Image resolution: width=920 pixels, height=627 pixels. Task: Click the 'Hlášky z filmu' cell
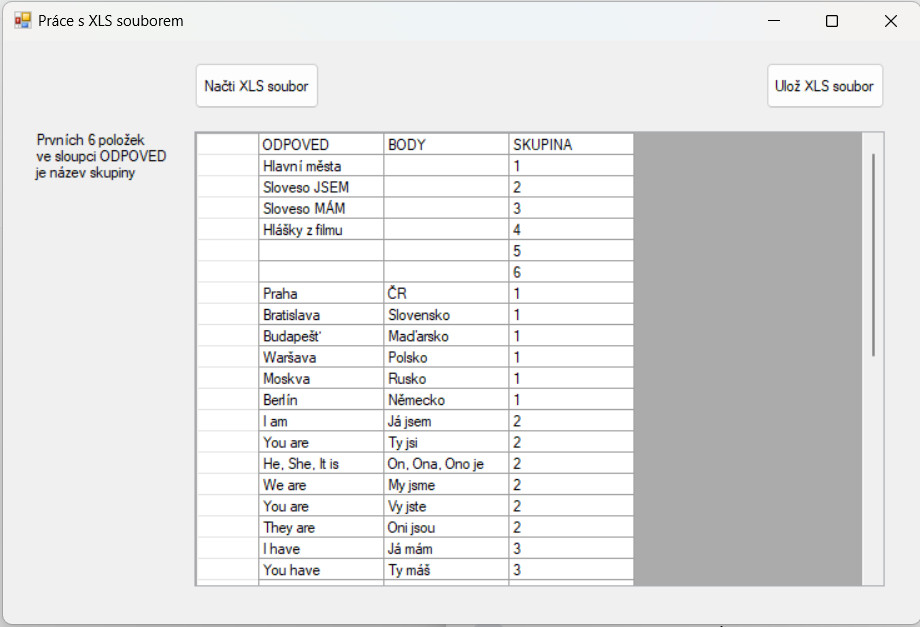point(321,229)
